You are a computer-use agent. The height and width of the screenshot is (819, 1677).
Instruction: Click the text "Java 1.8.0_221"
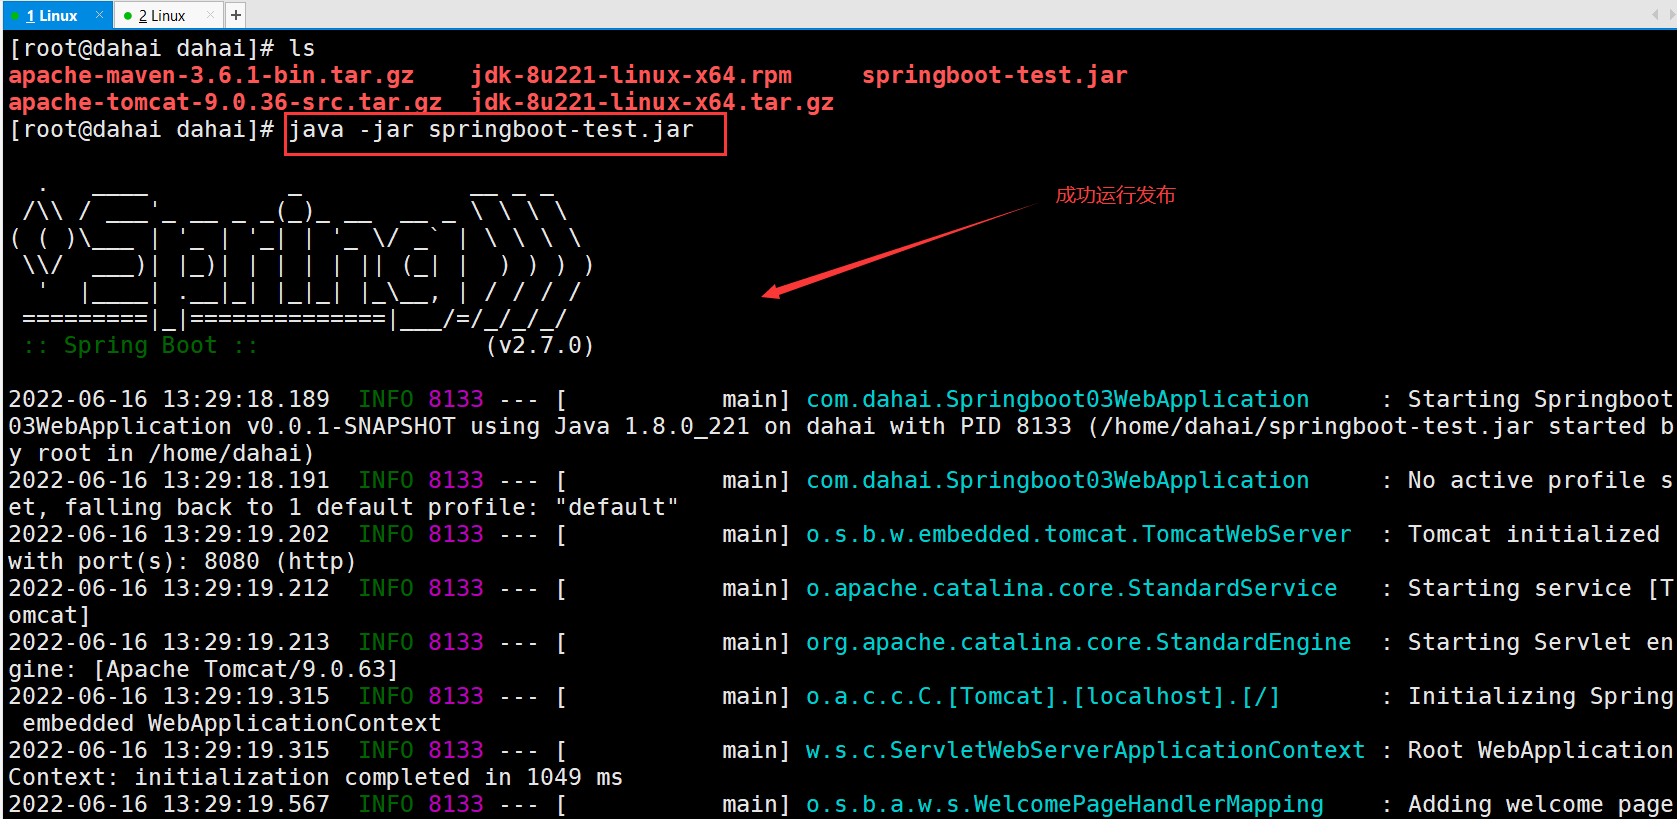(x=651, y=427)
